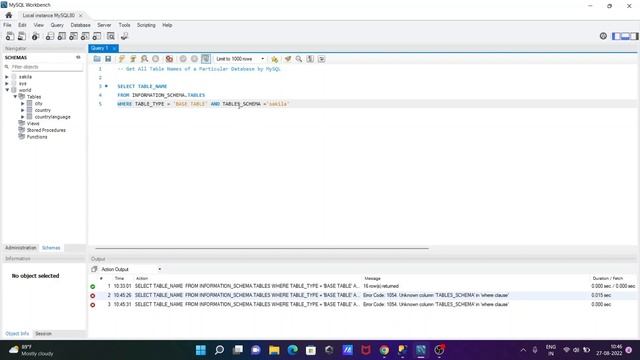Rollback the transaction icon
Viewport: 640px width, 360px height.
[x=194, y=59]
